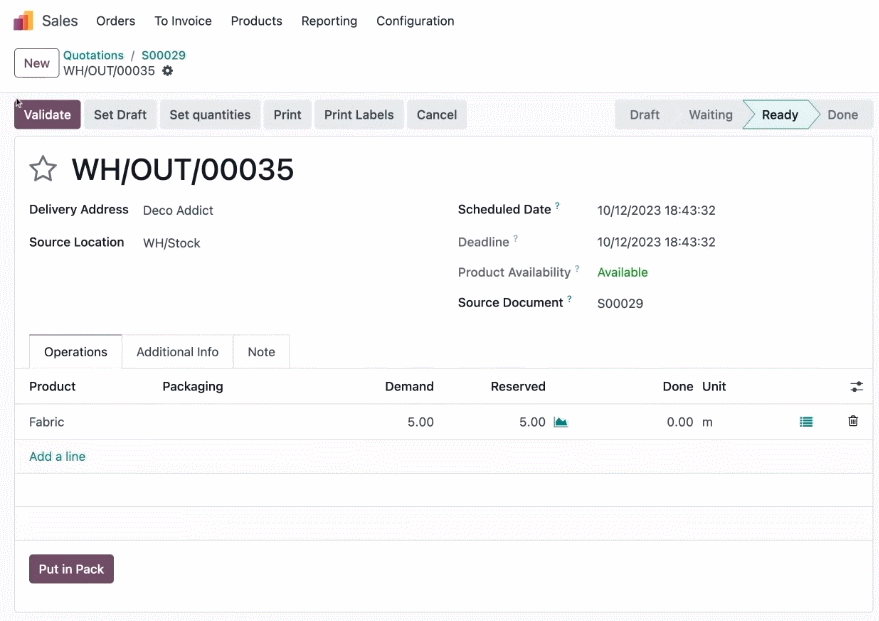
Task: Go back to Quotations breadcrumb
Action: (x=93, y=55)
